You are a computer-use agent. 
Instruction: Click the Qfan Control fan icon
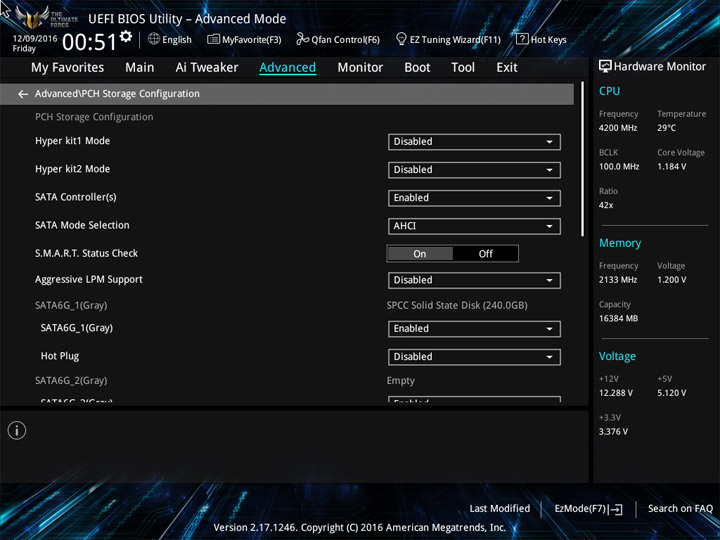tap(302, 39)
